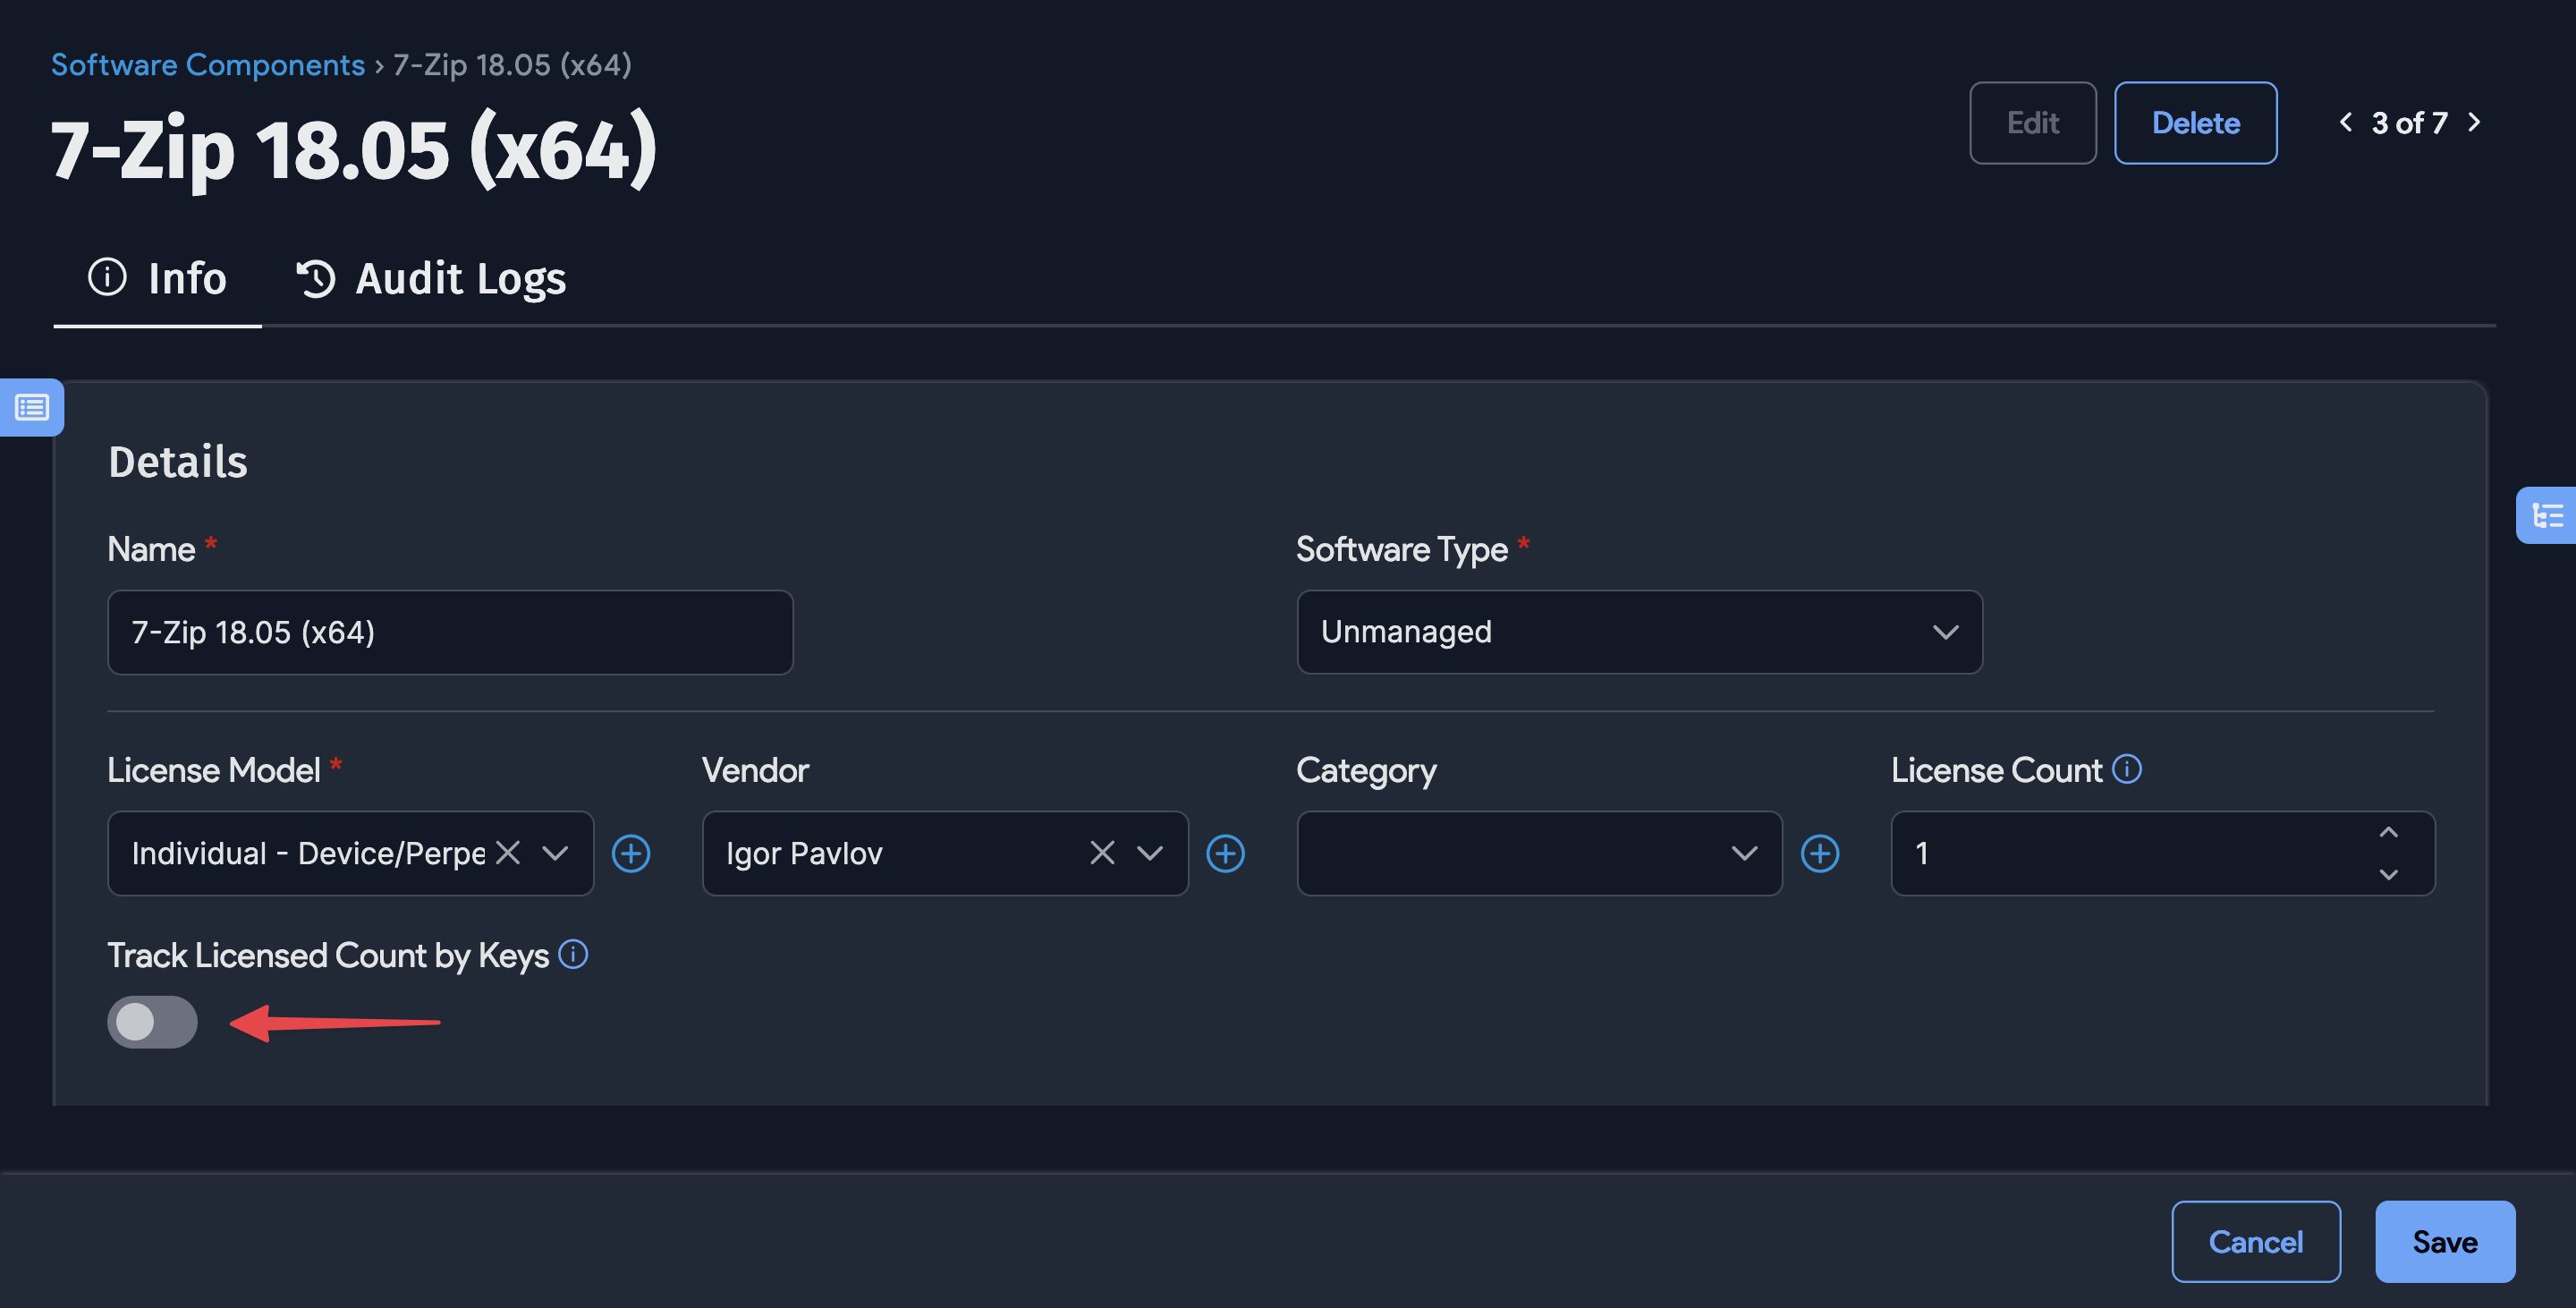Click the Edit button

(2033, 123)
